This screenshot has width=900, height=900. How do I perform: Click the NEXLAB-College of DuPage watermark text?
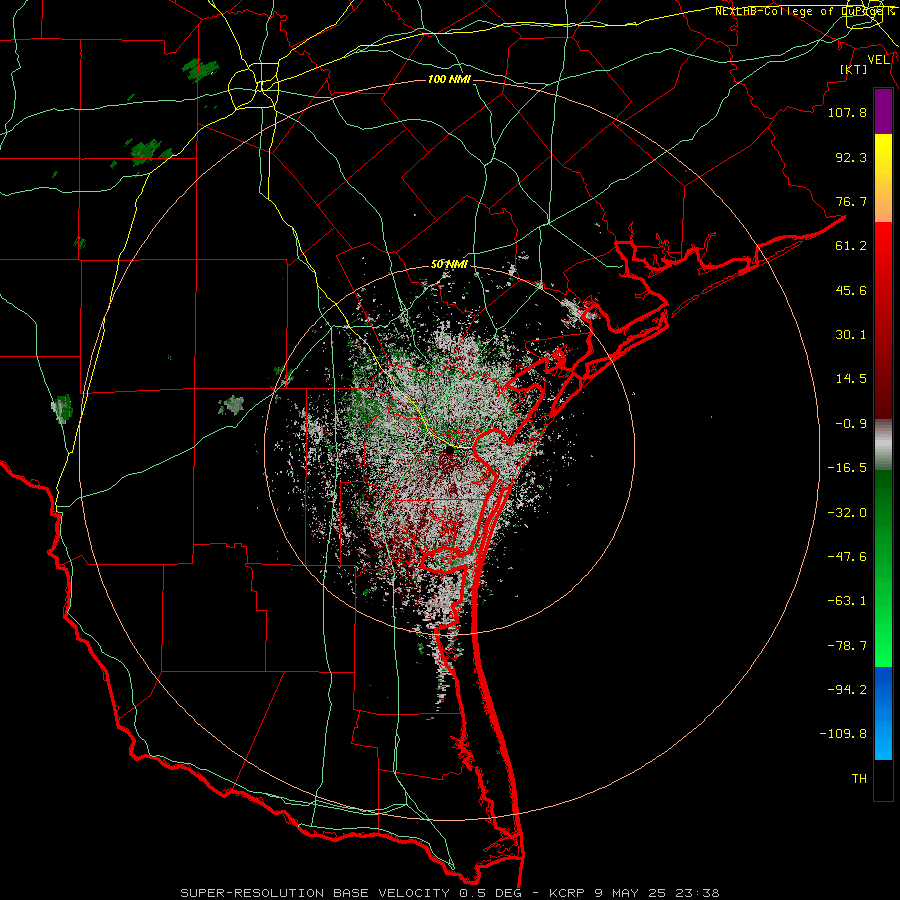tap(804, 11)
